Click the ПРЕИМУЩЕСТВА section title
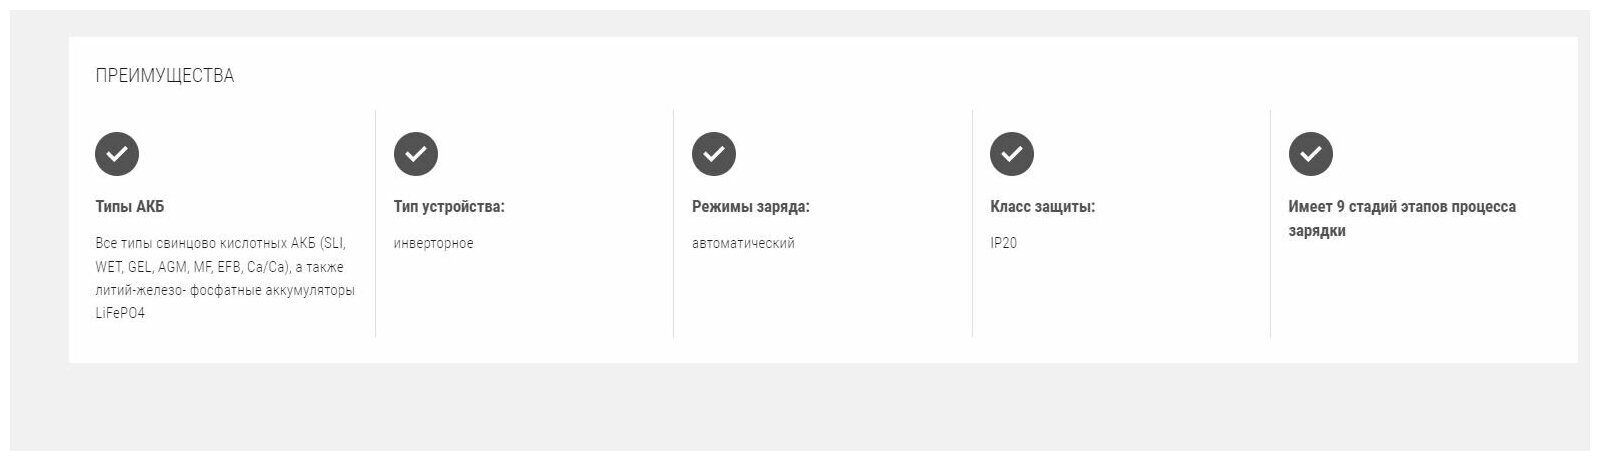1600x461 pixels. pyautogui.click(x=165, y=76)
